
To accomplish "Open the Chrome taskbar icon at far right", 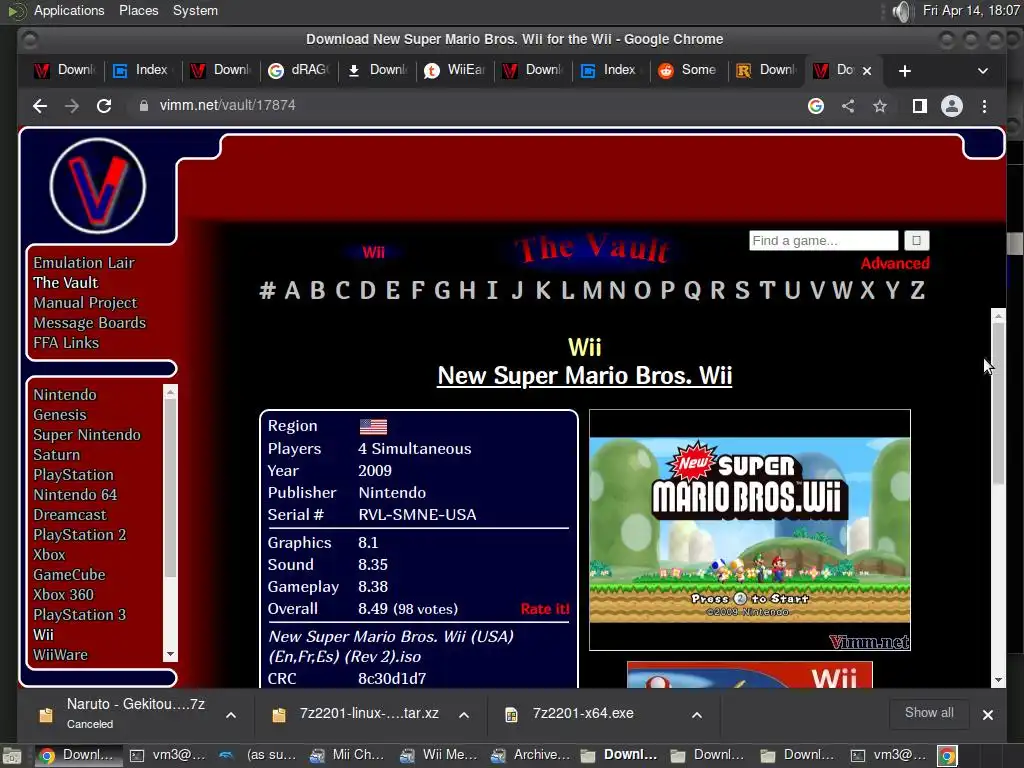I will click(947, 756).
